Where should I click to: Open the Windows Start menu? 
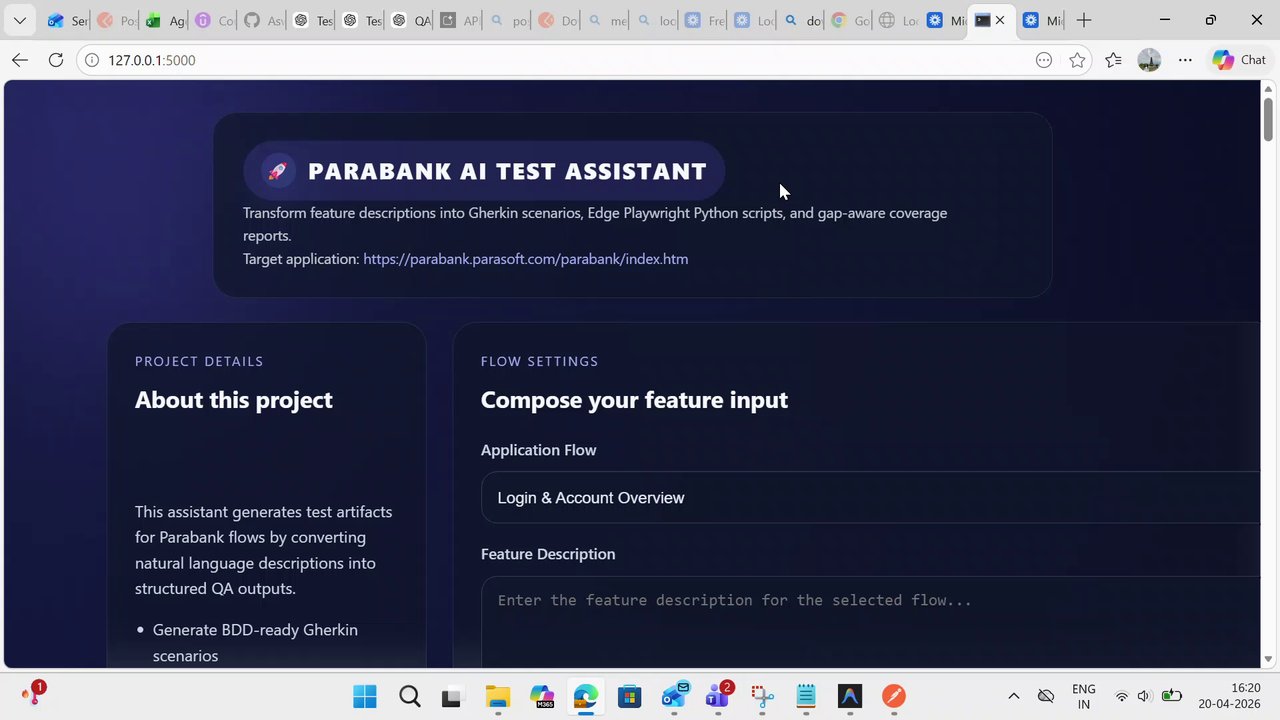(365, 696)
